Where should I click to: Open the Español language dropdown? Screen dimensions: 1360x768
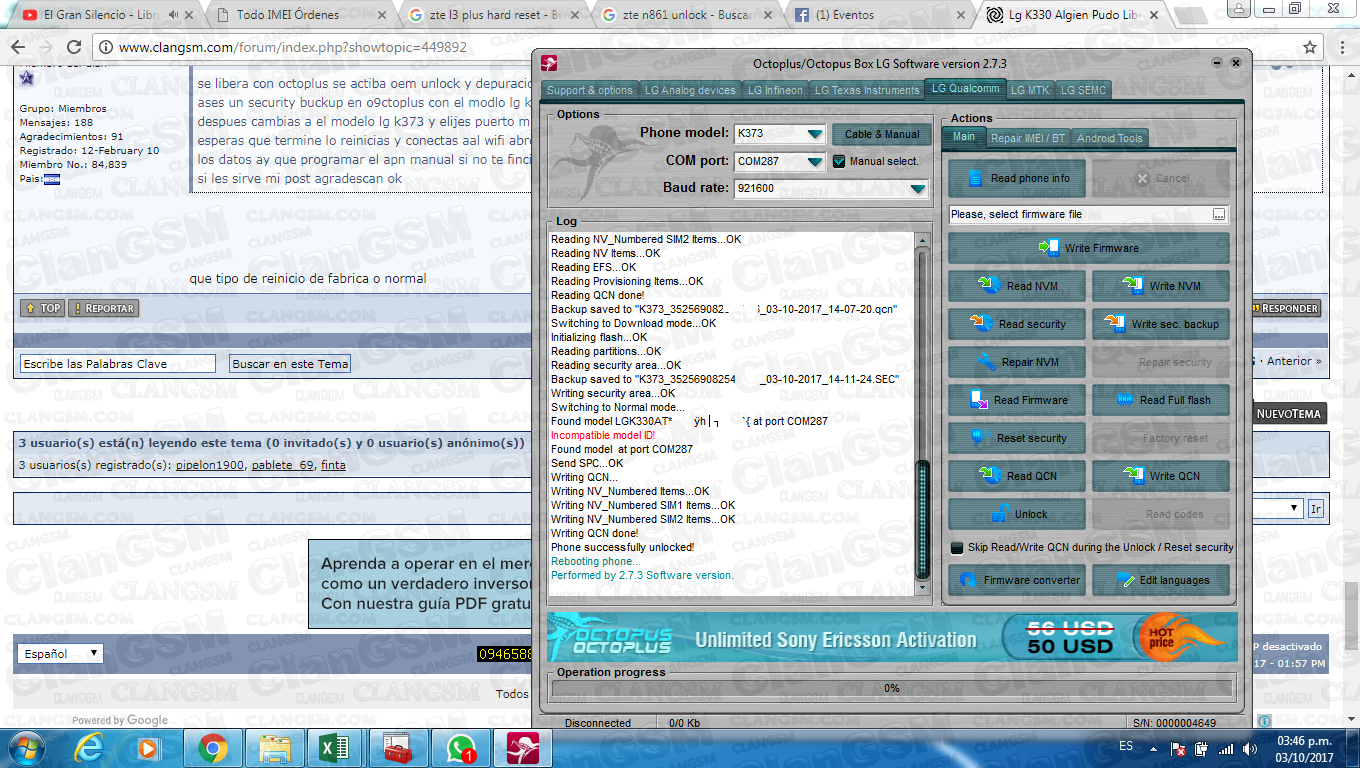tap(60, 653)
